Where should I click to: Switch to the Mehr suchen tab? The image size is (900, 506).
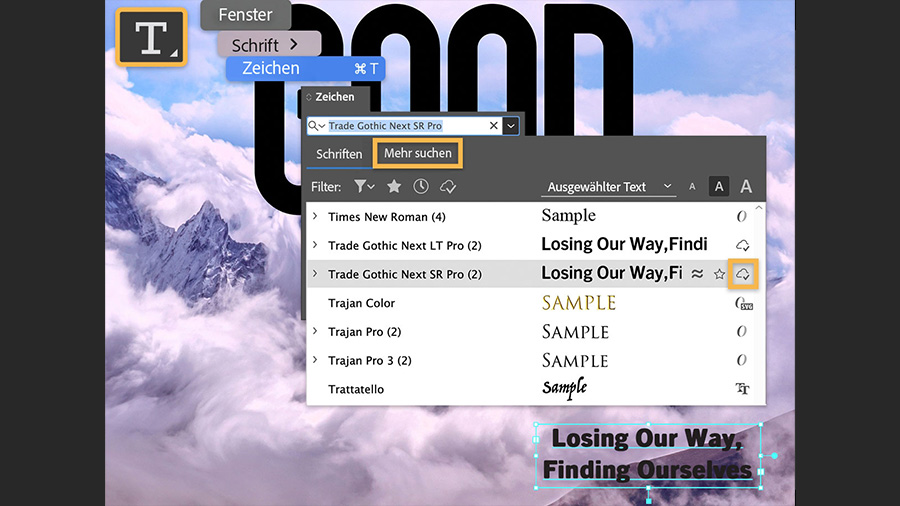417,153
